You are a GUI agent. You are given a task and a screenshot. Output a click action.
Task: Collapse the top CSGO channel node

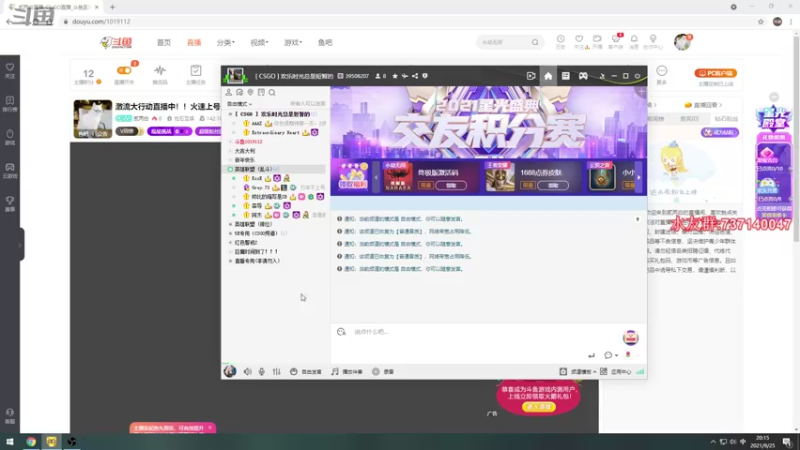point(230,114)
